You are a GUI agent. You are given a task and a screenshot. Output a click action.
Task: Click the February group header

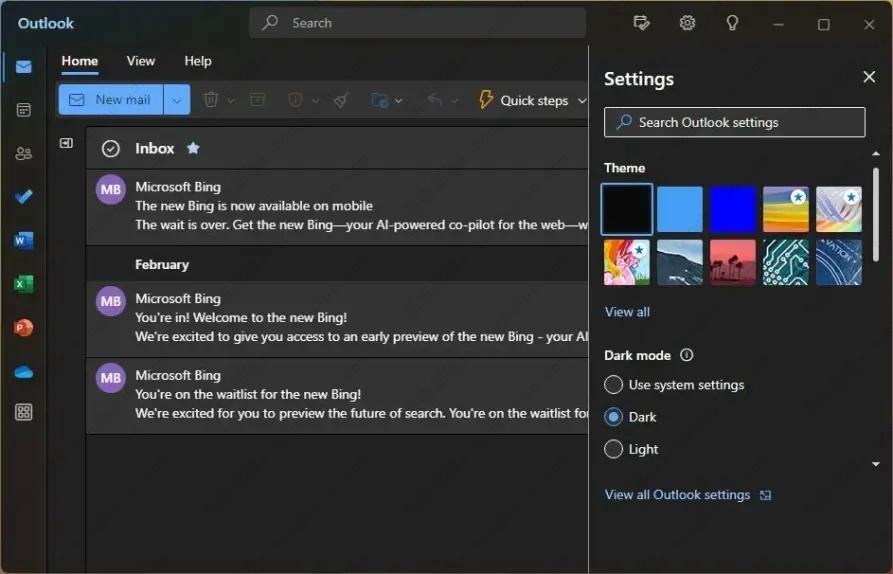click(337, 264)
